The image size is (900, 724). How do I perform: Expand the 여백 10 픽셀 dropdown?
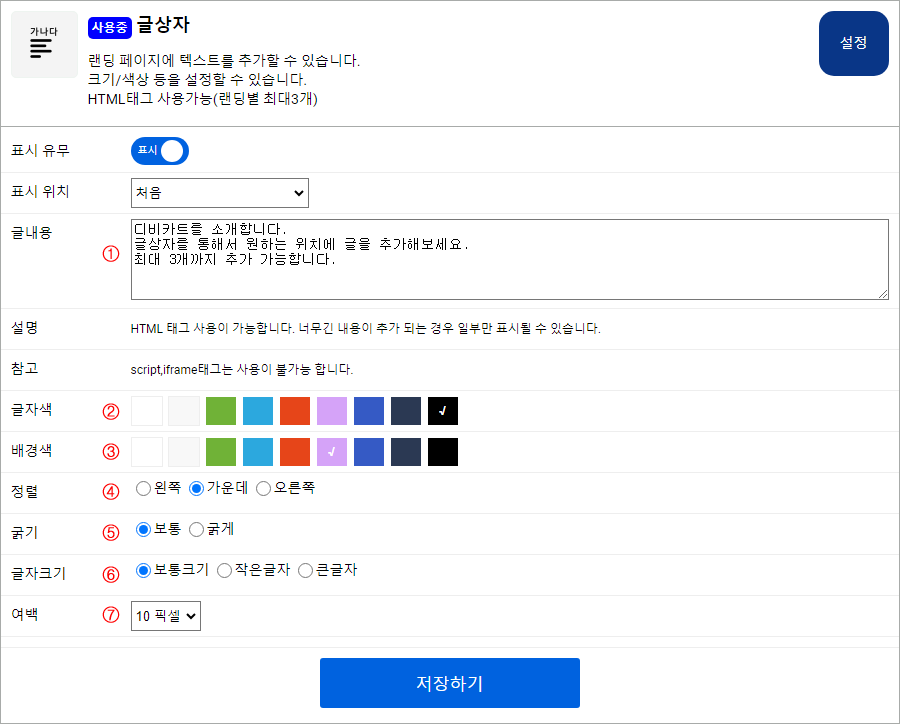point(166,616)
